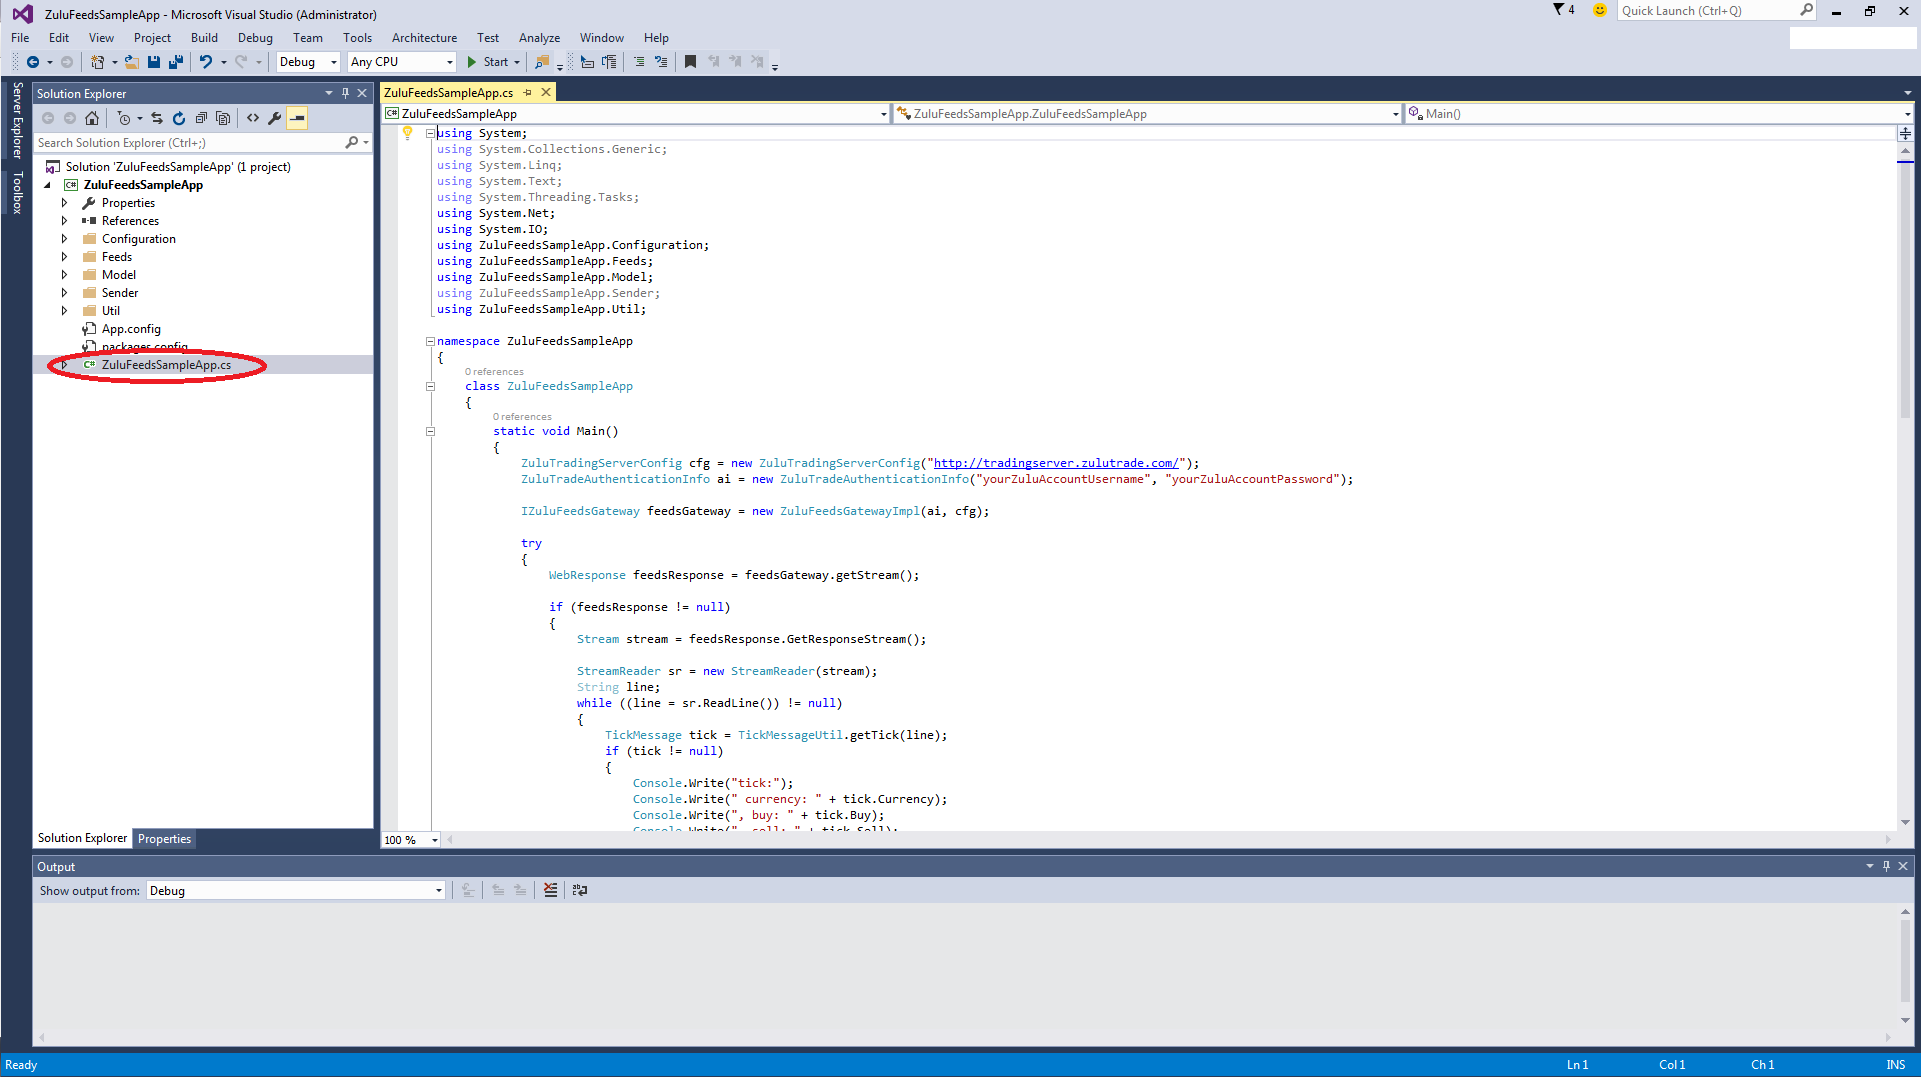
Task: Refresh the Solution Explorer tree
Action: click(x=179, y=118)
